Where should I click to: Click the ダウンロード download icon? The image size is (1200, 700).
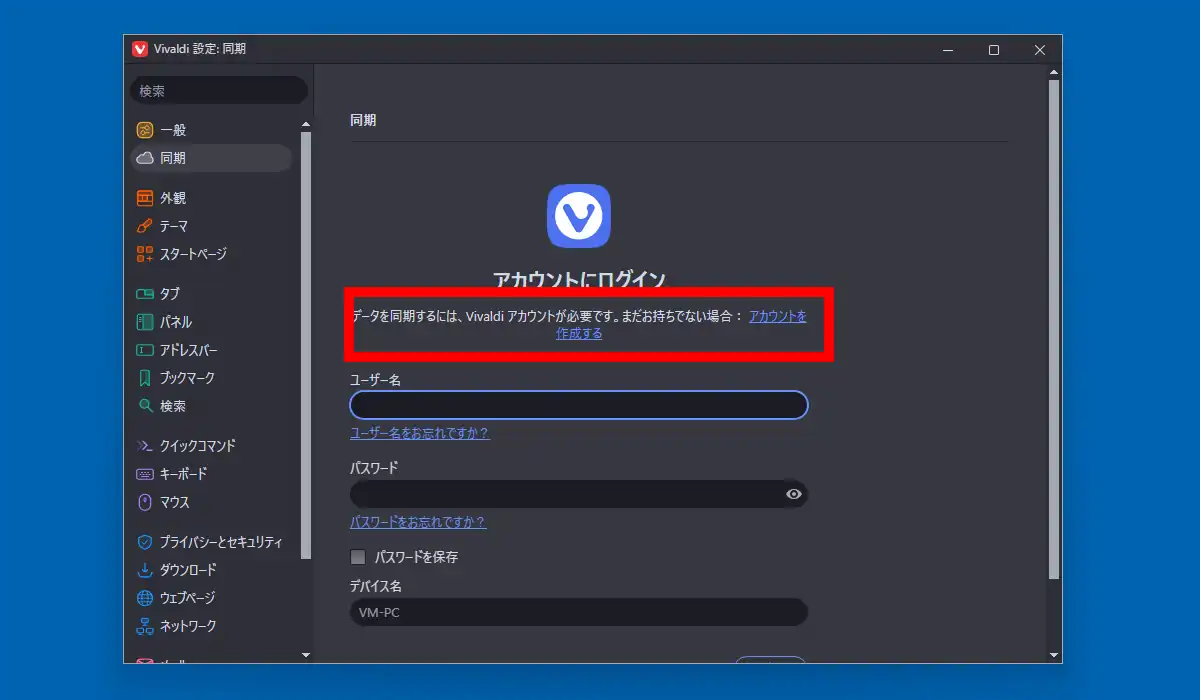(x=145, y=570)
